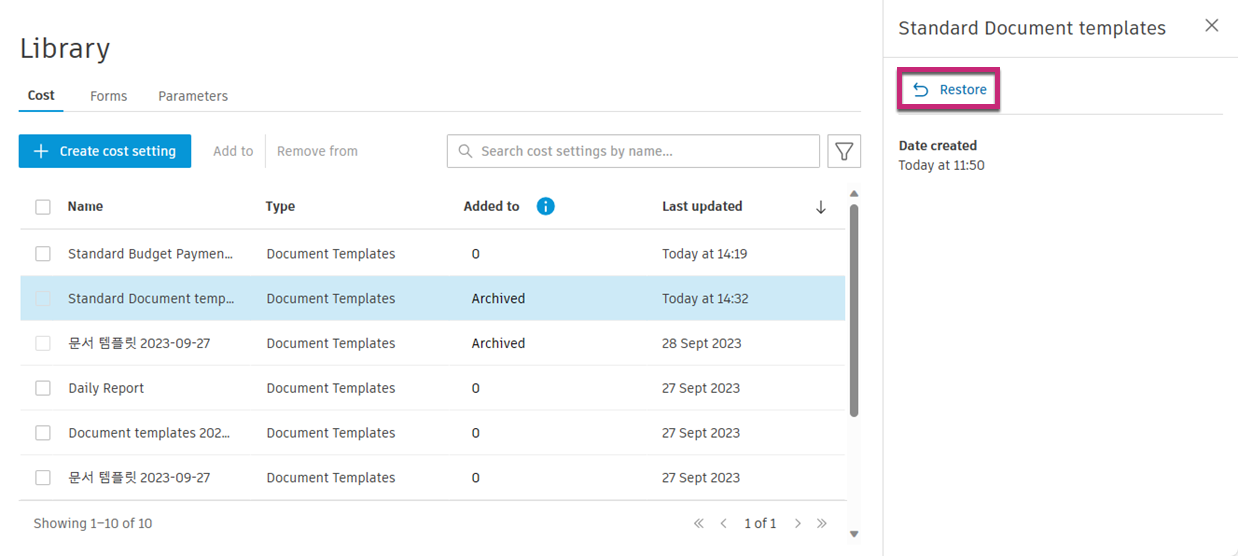Open the Parameters tab
Screen dimensions: 1238x556
pyautogui.click(x=193, y=96)
